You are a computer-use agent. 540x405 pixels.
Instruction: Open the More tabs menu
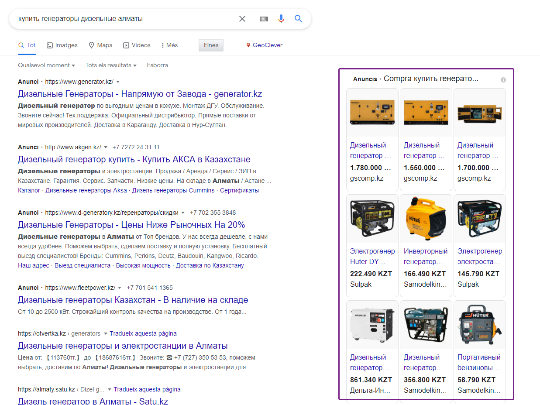click(x=169, y=45)
